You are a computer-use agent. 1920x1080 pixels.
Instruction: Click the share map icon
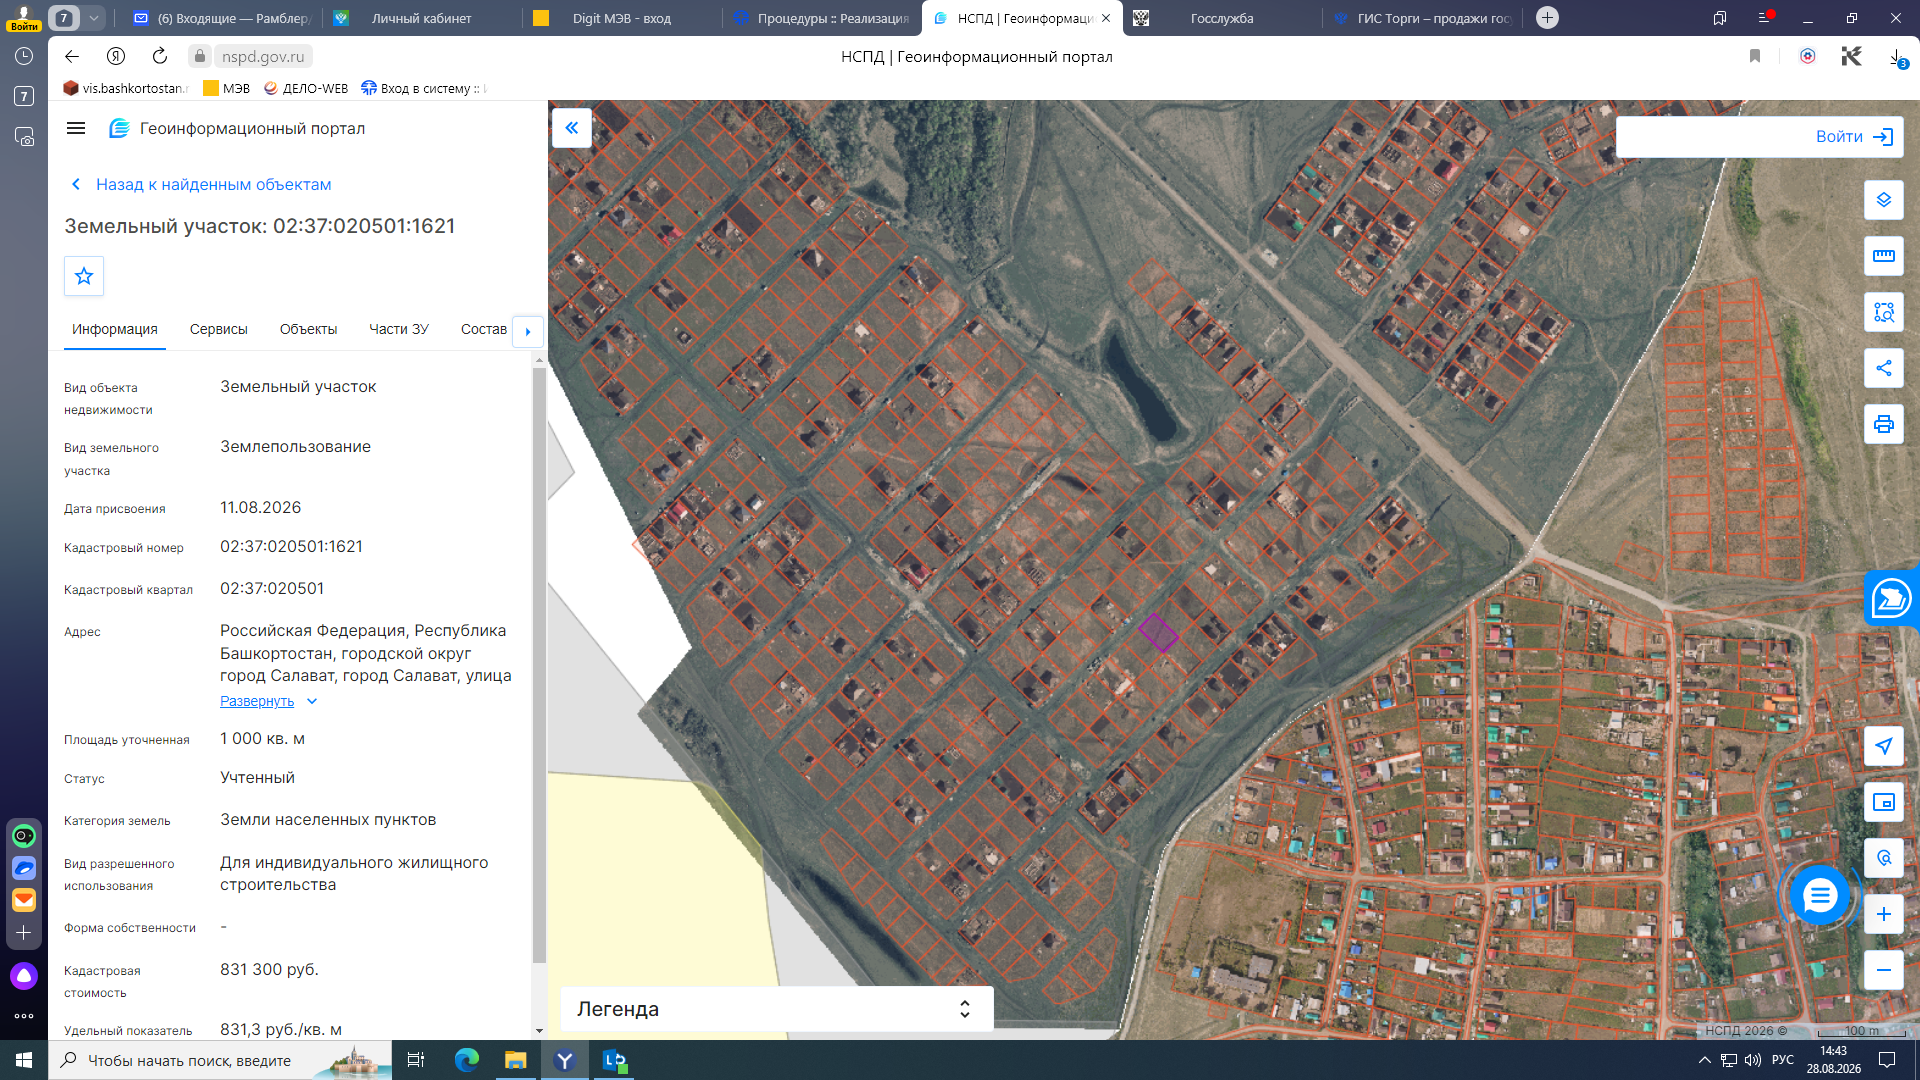click(x=1883, y=368)
